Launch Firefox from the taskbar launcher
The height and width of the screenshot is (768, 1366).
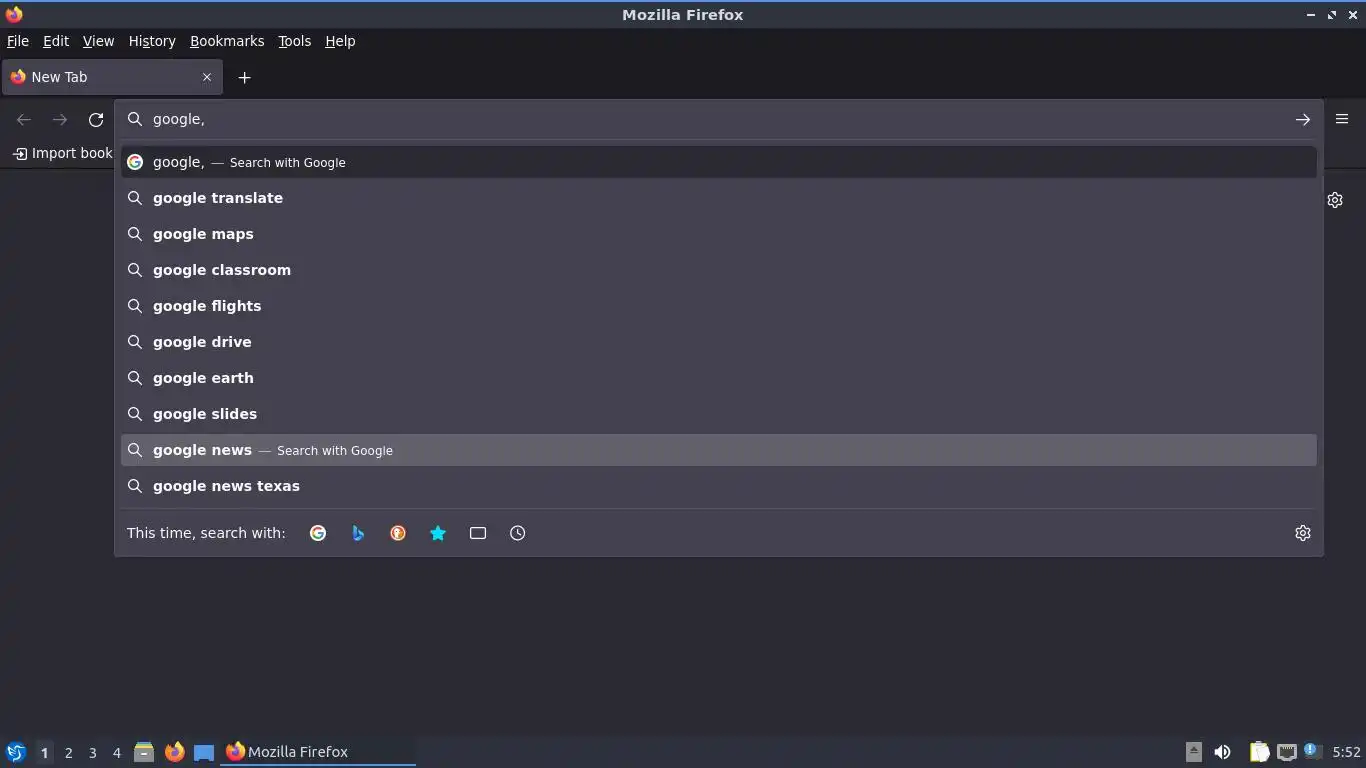[174, 752]
